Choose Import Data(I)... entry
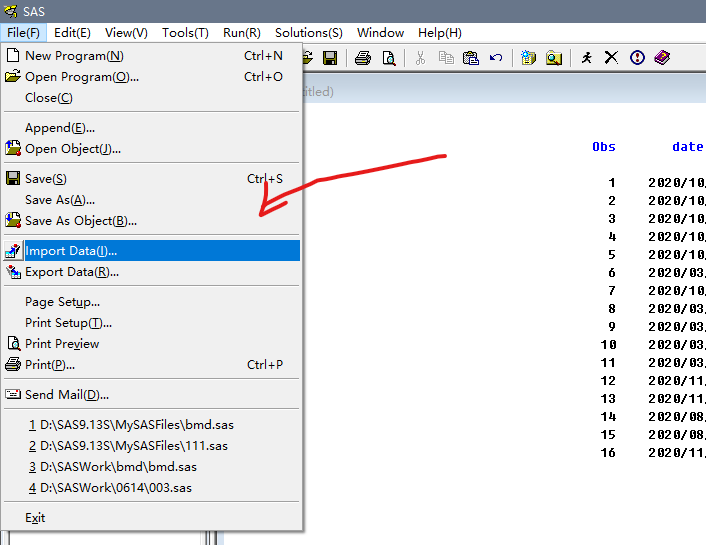Image resolution: width=706 pixels, height=545 pixels. 152,251
